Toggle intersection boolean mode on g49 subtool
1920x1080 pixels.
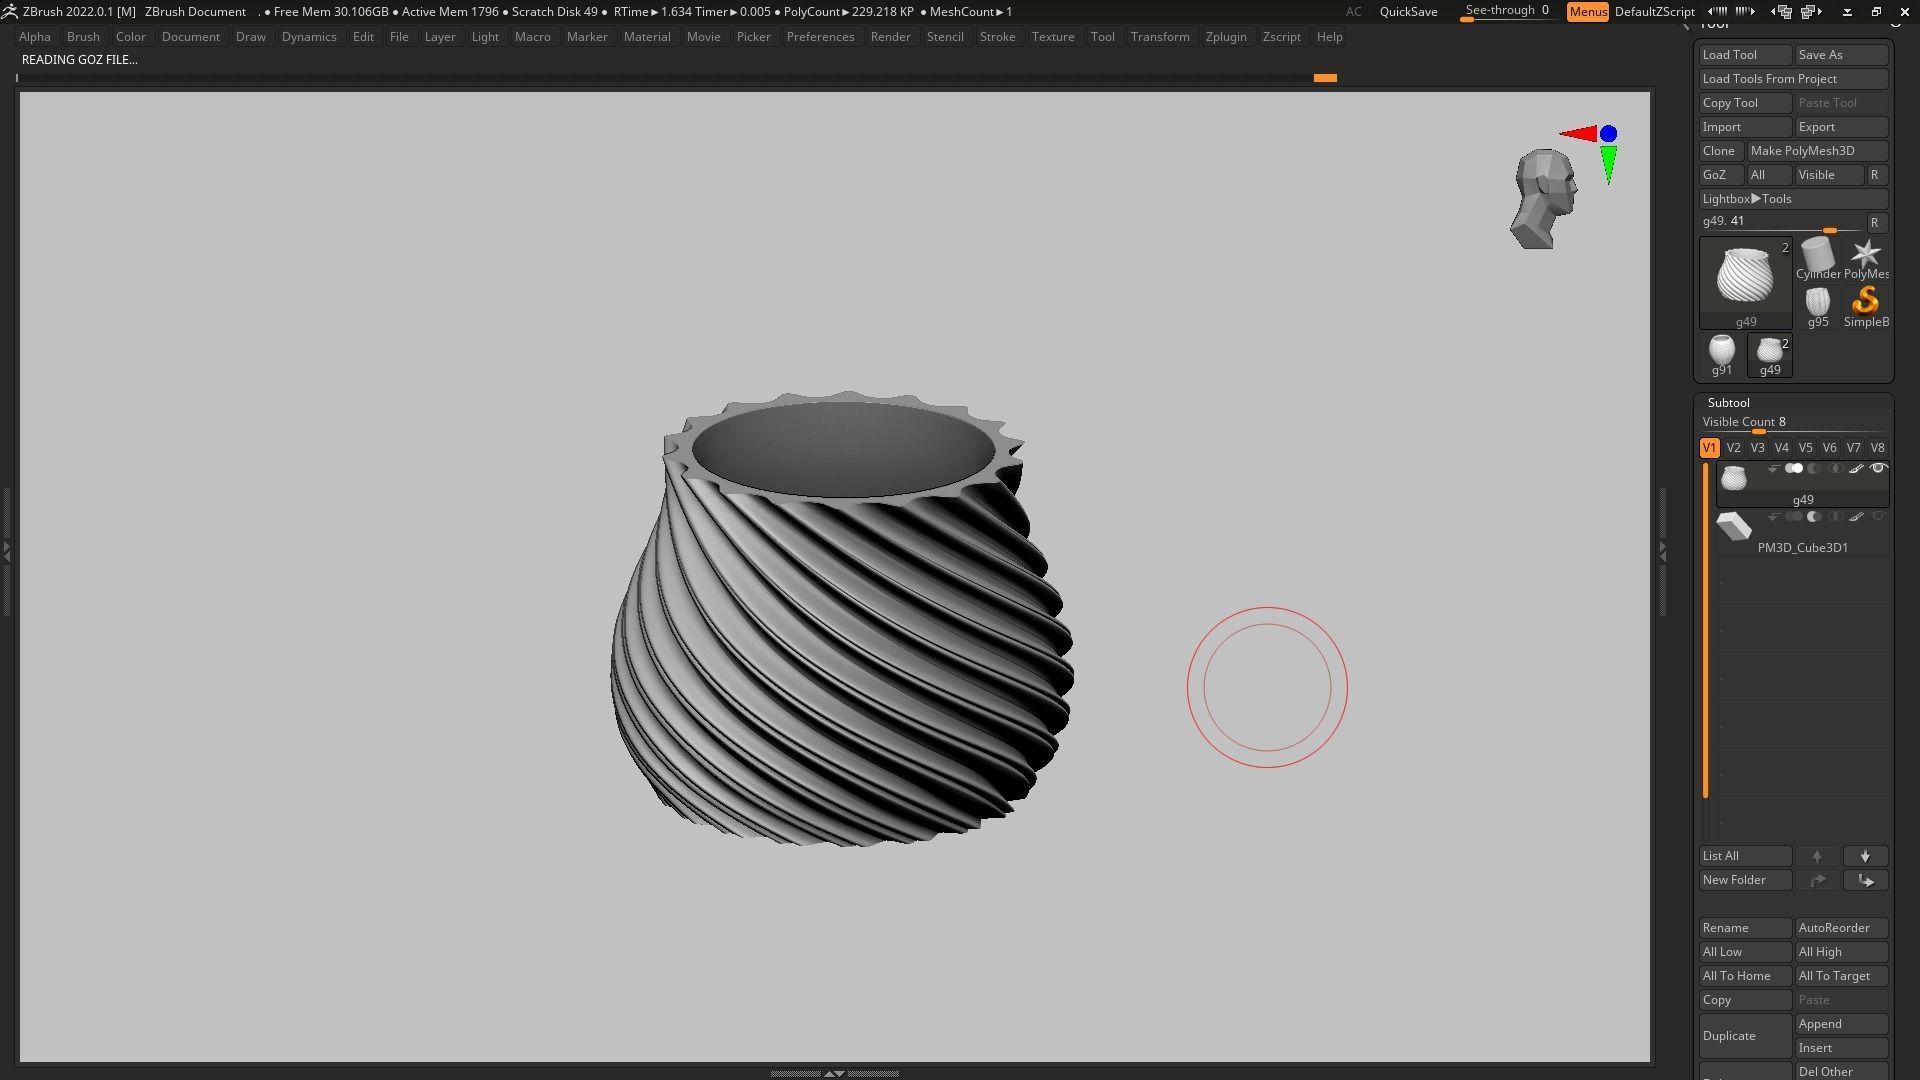[1835, 468]
